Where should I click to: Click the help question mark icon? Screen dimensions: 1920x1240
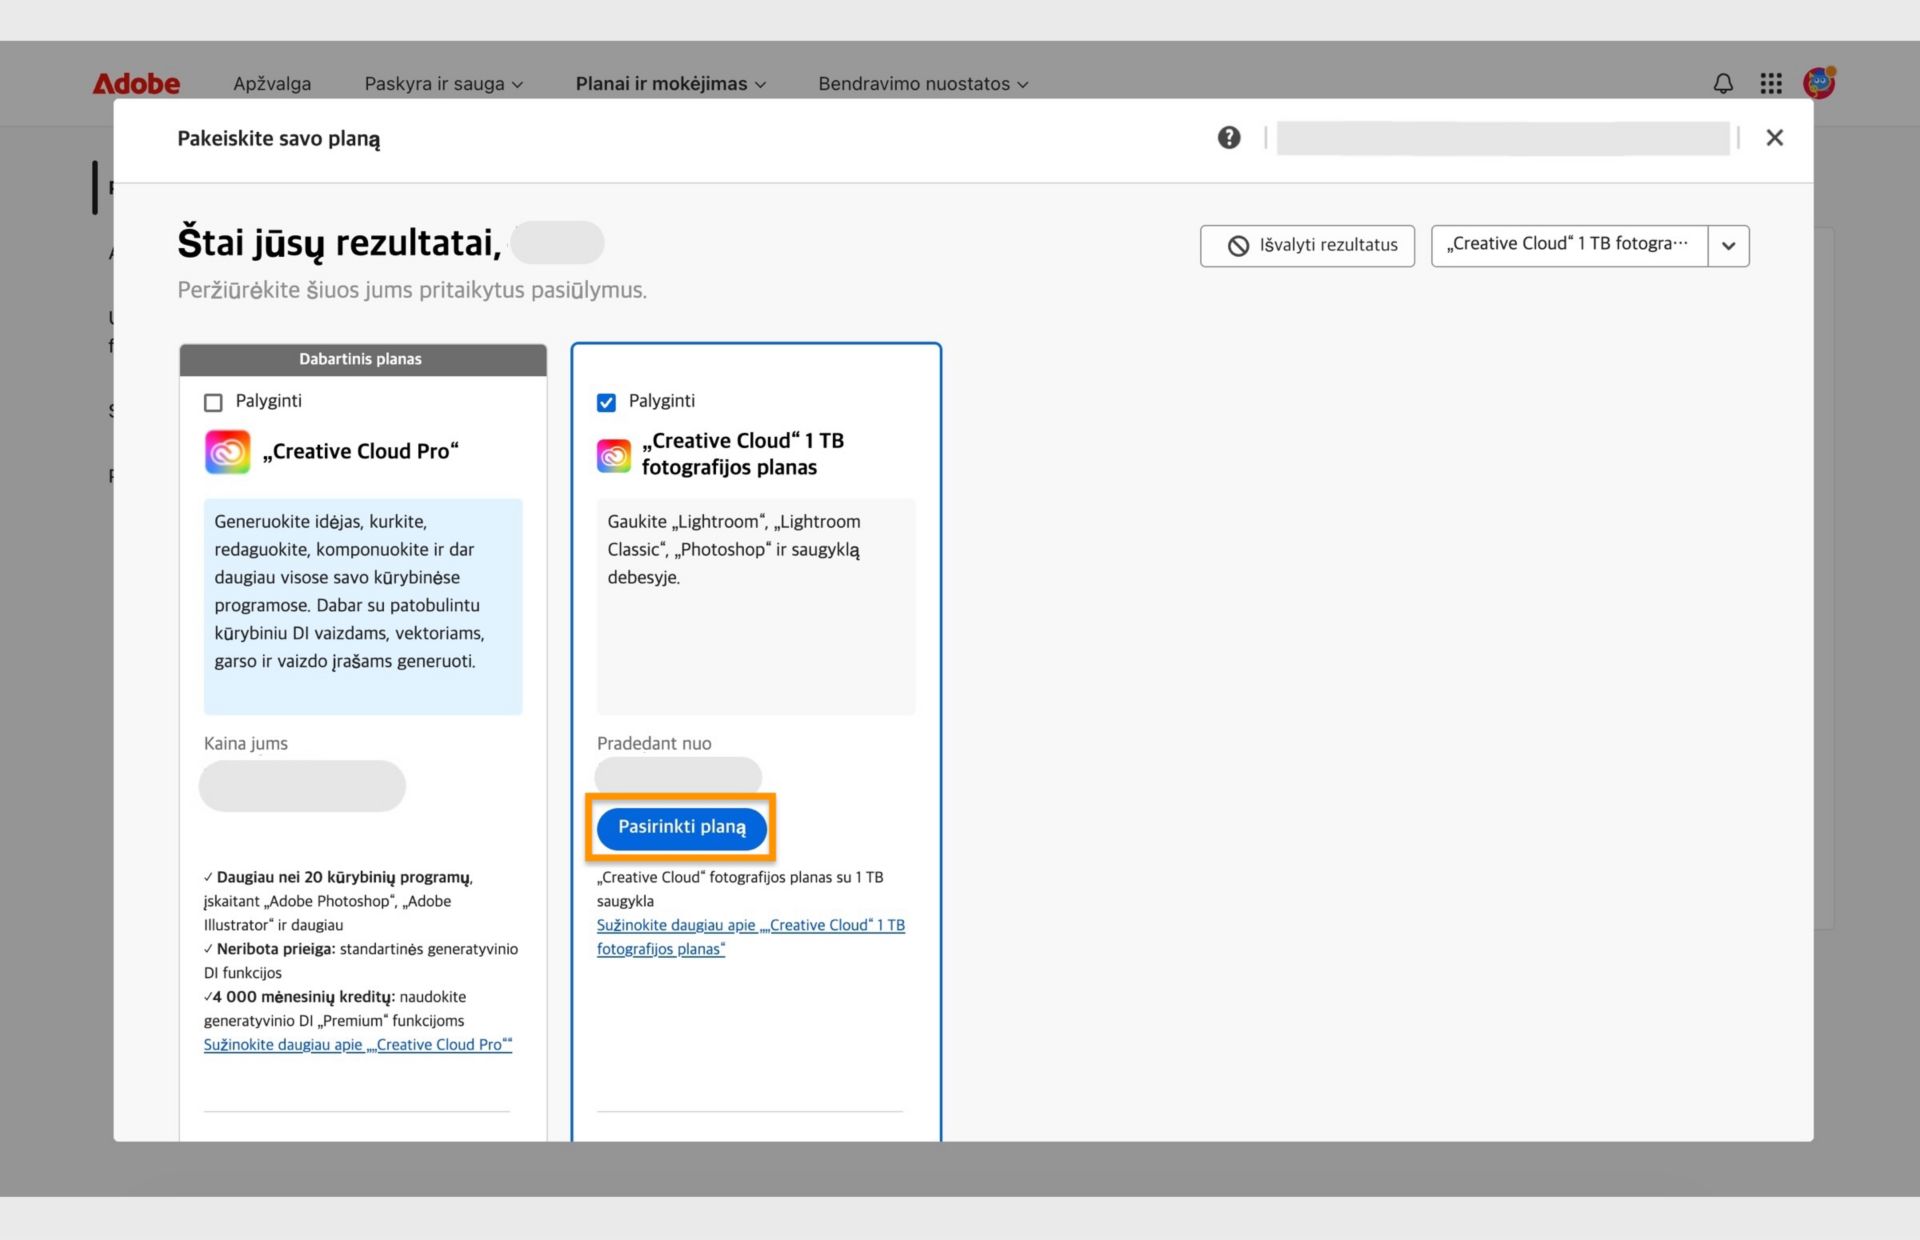pyautogui.click(x=1228, y=138)
